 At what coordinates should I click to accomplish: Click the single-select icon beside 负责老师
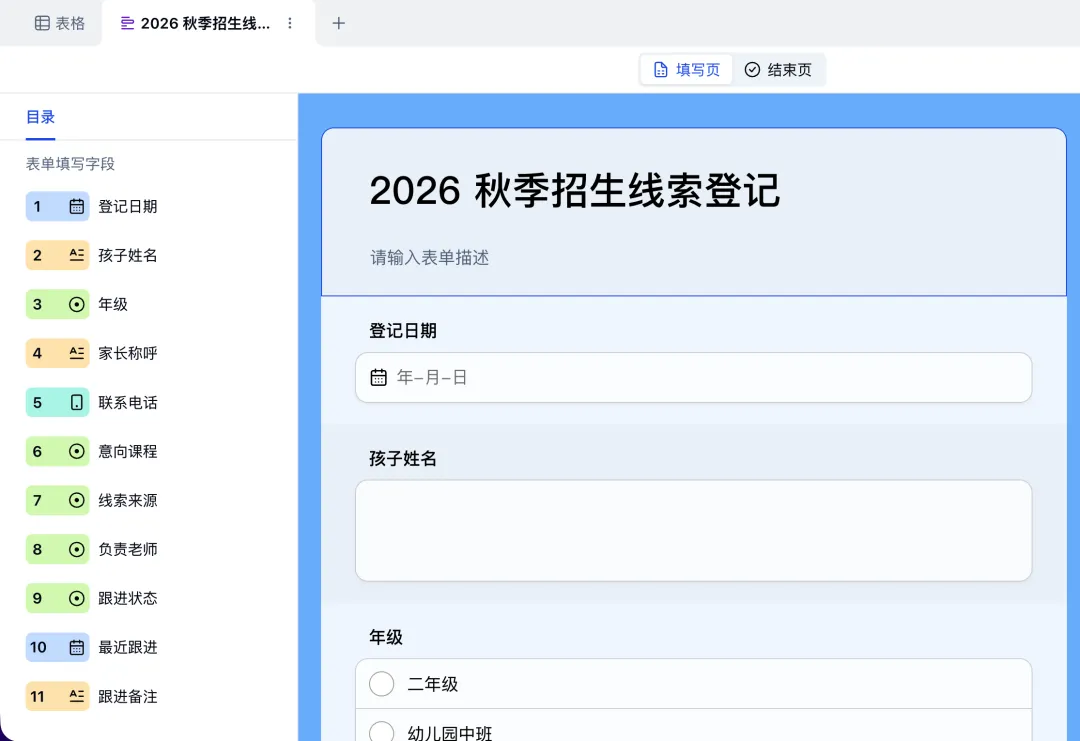click(x=76, y=549)
